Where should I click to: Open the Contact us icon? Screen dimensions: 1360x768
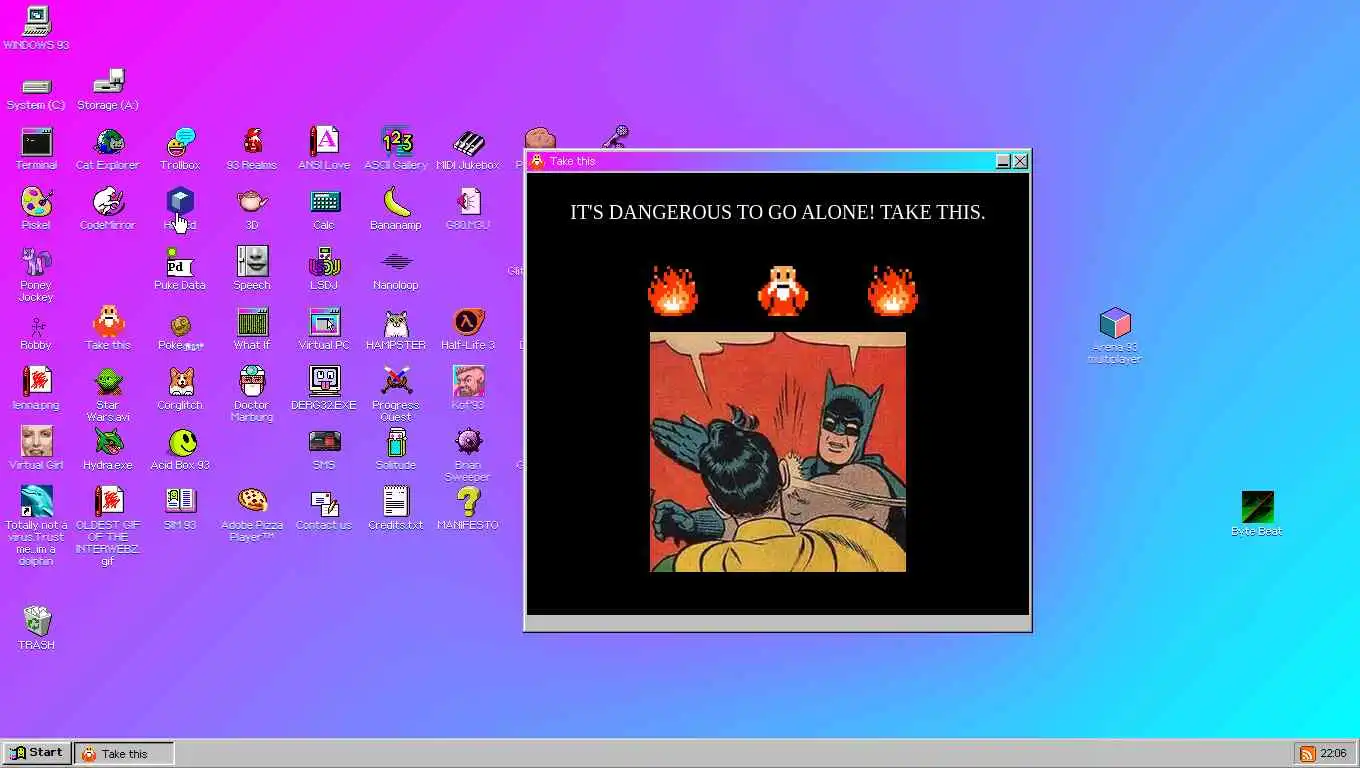pos(324,509)
